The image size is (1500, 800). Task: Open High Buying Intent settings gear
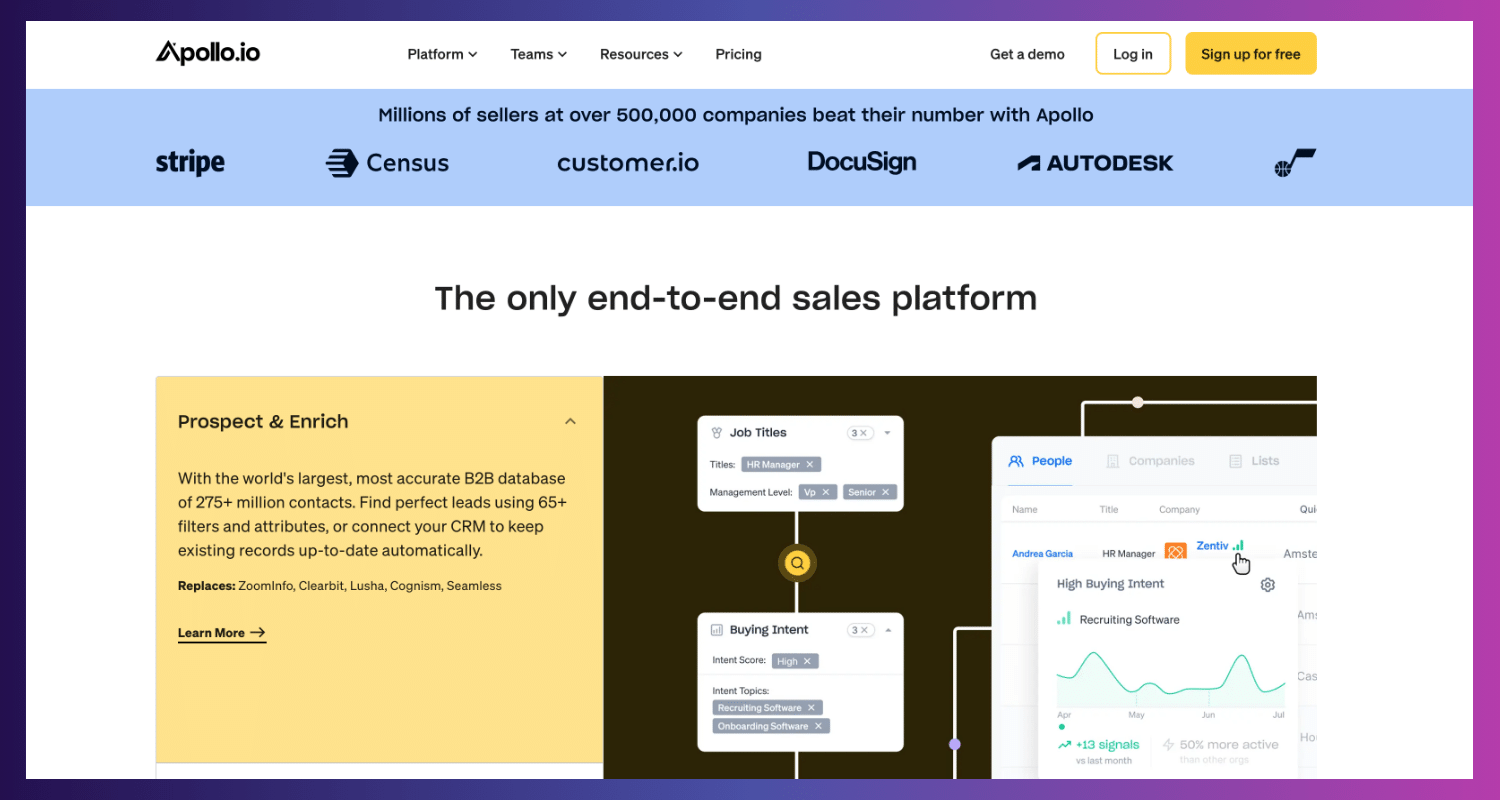pos(1268,584)
